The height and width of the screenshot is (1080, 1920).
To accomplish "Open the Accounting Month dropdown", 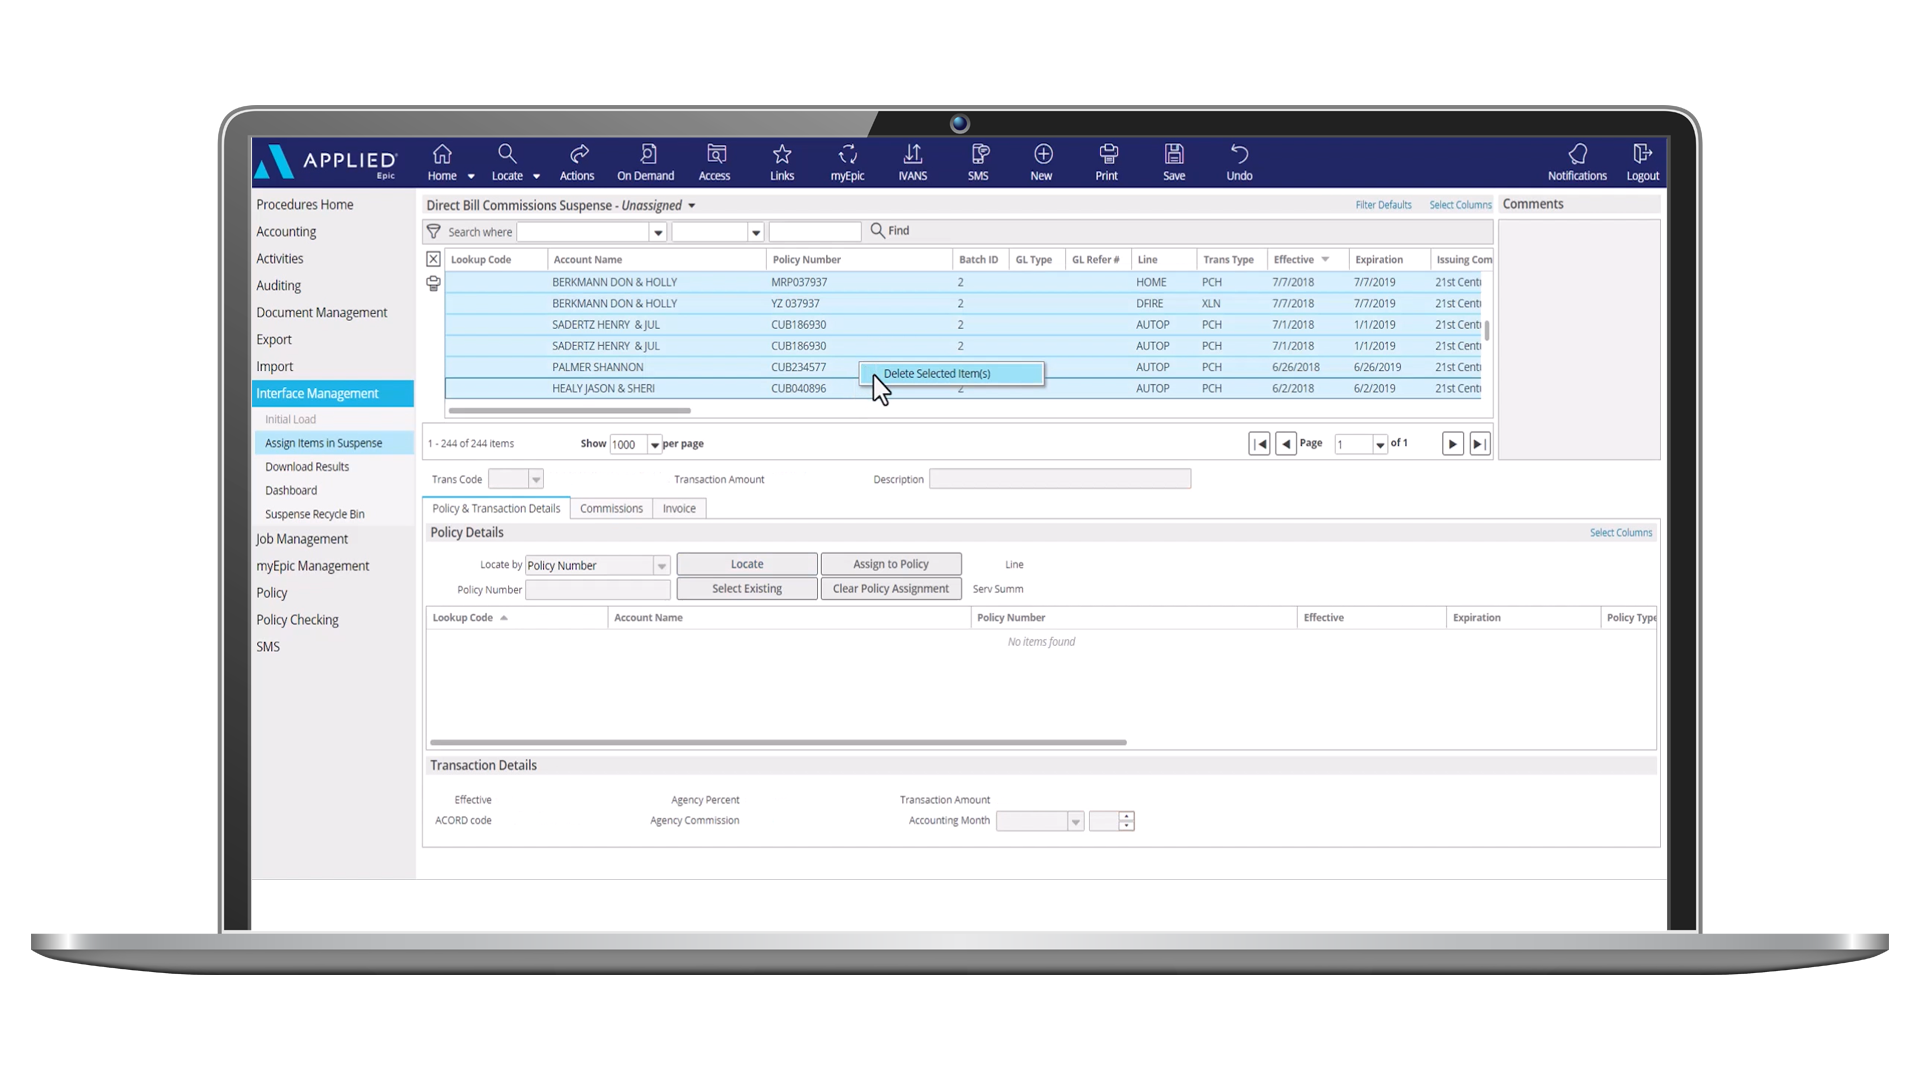I will pos(1075,822).
